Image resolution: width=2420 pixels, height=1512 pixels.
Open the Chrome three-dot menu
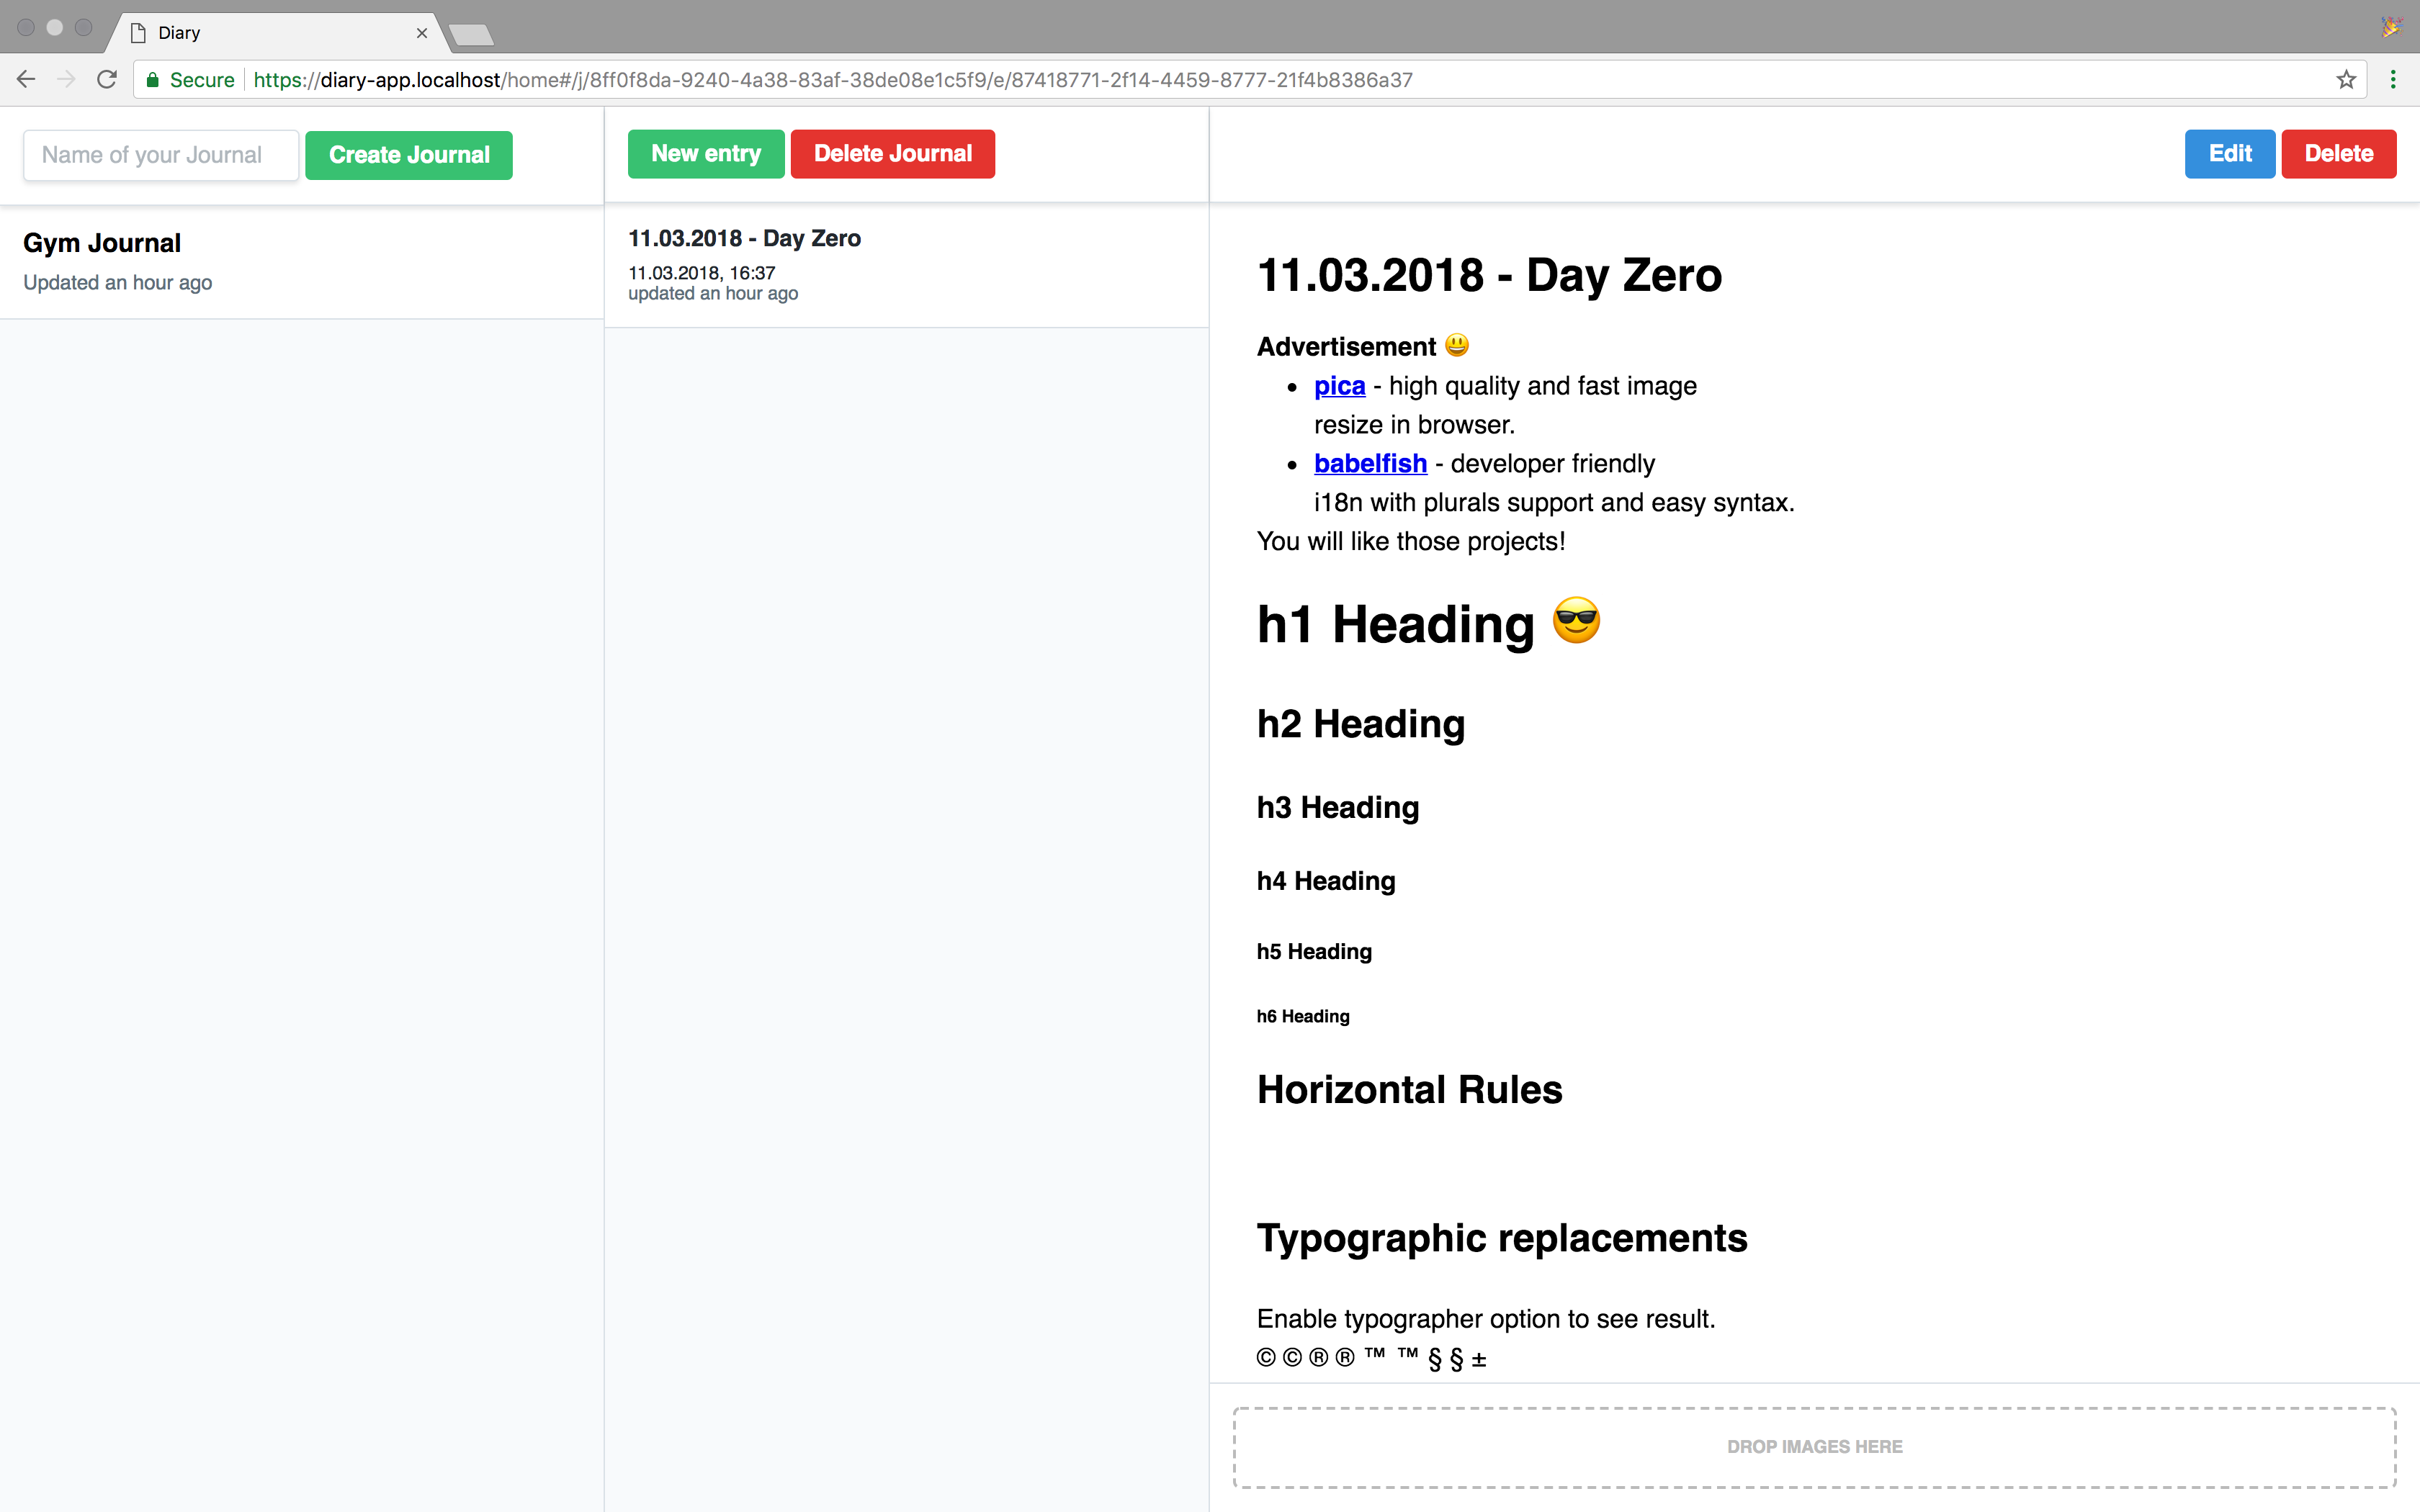2394,79
